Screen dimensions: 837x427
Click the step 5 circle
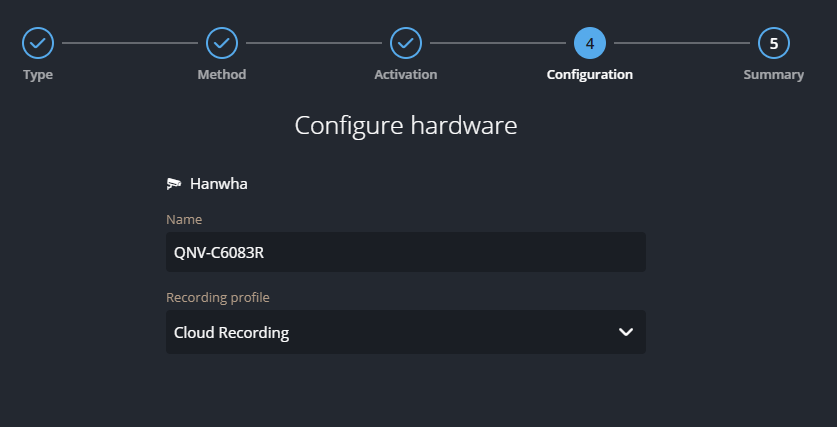point(773,43)
